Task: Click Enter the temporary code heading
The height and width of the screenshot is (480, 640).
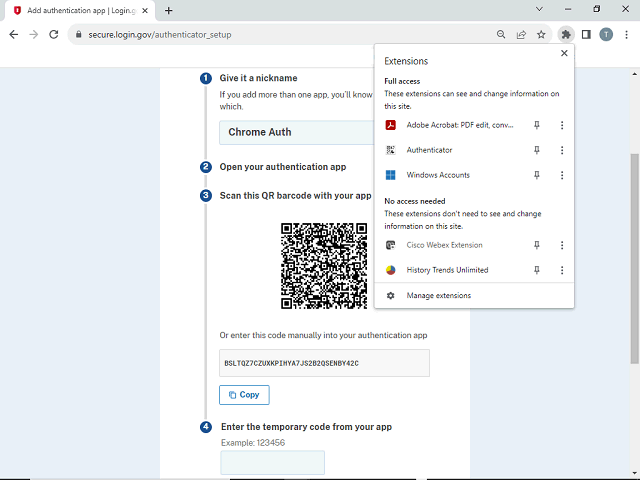Action: point(307,427)
